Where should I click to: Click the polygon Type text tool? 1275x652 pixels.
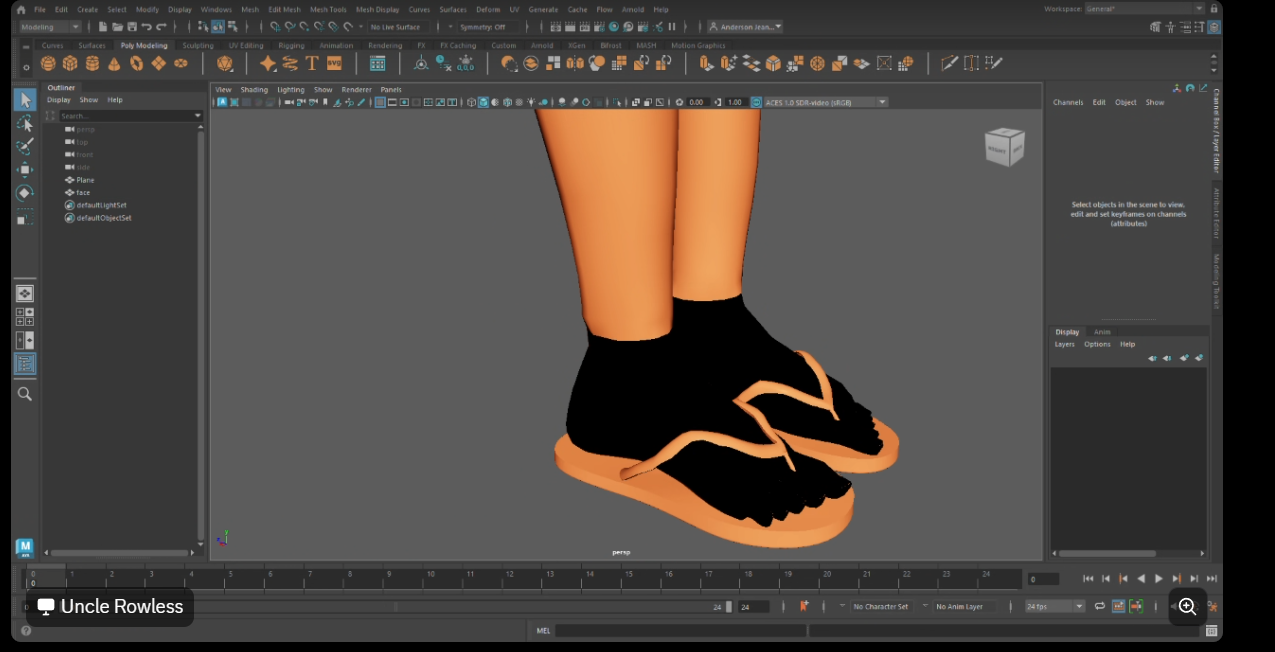click(x=311, y=63)
